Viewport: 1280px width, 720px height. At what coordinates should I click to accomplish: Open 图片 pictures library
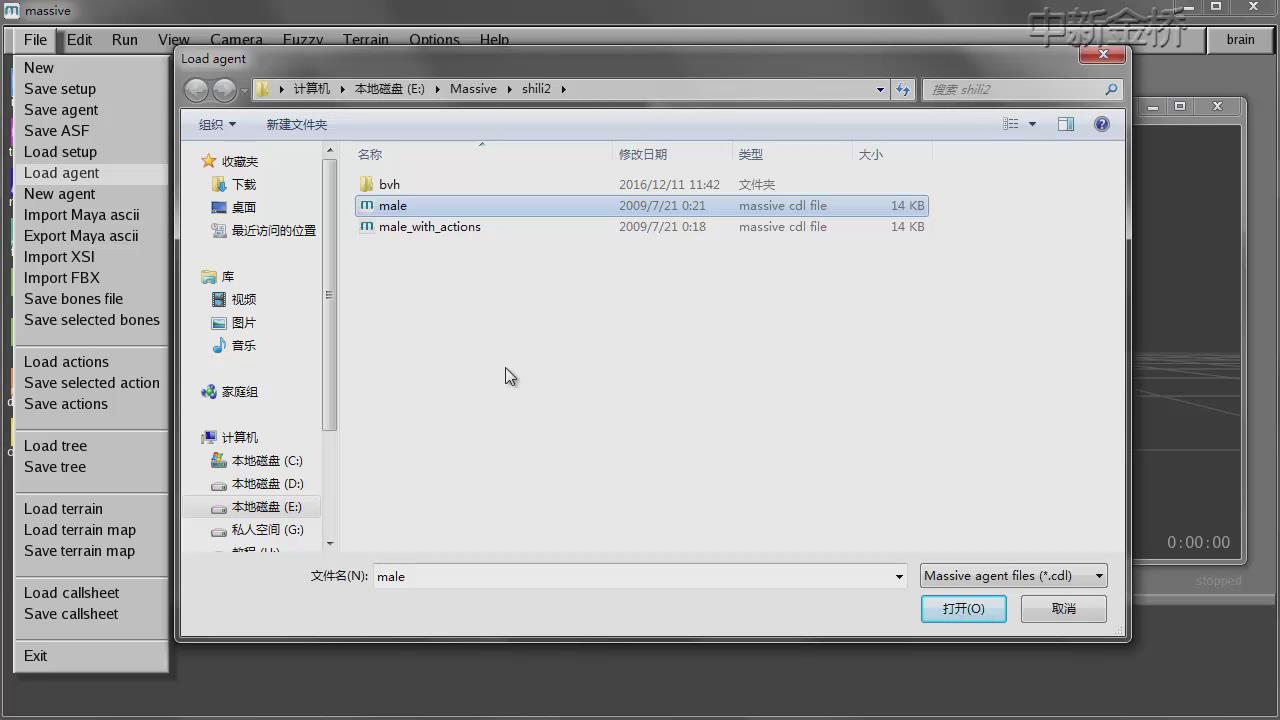coord(244,322)
